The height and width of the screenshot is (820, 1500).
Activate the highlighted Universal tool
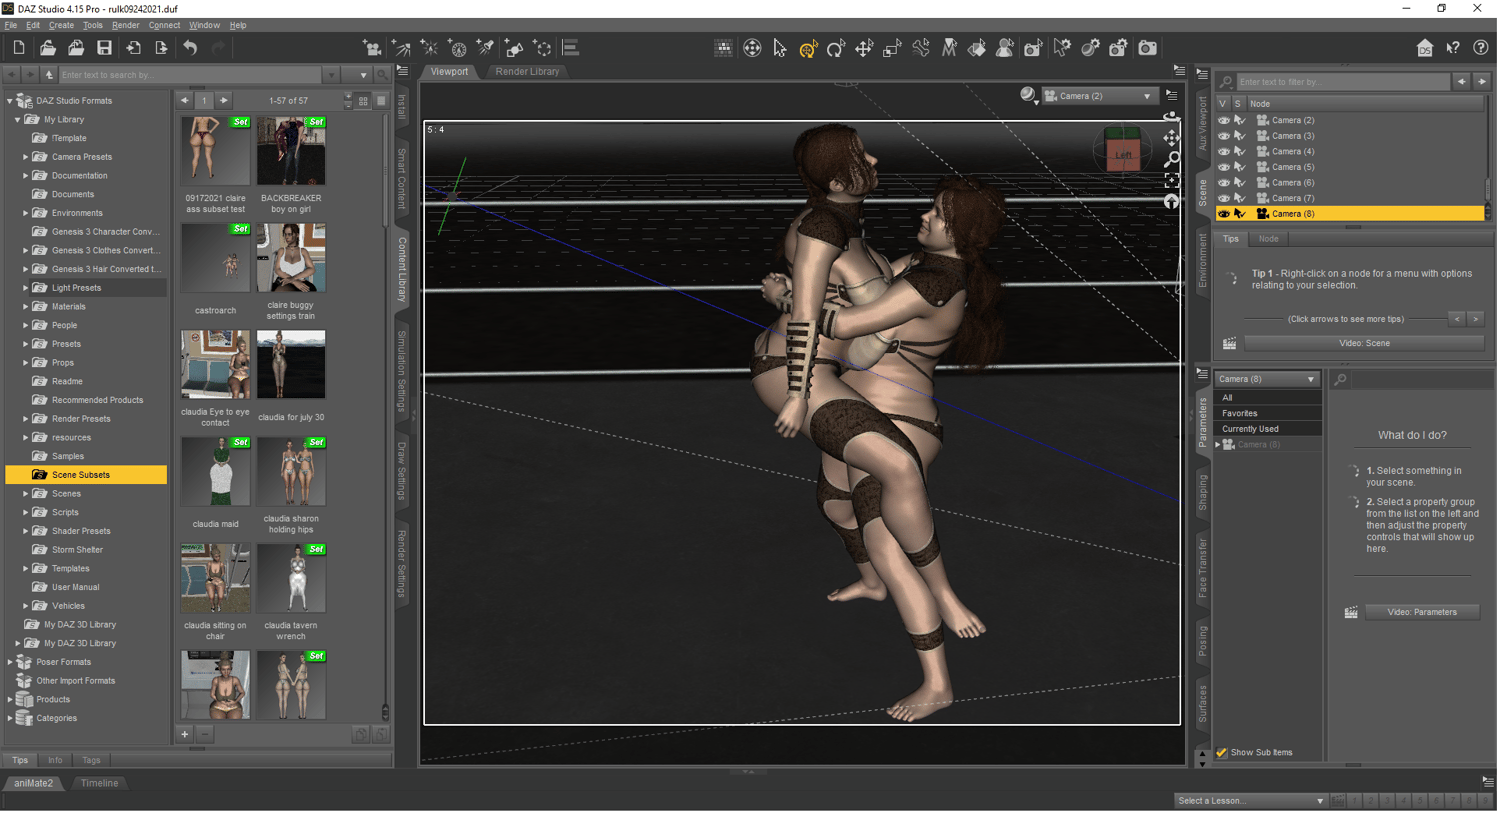[808, 48]
